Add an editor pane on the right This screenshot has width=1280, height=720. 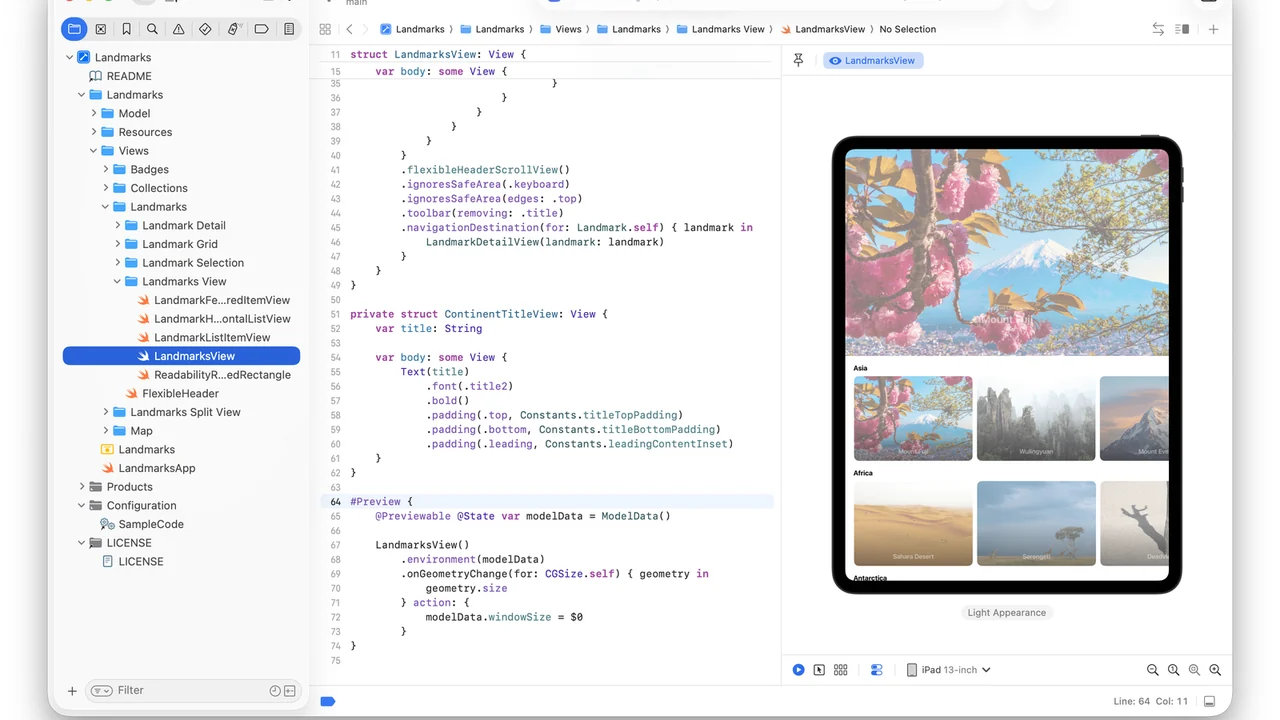[x=1213, y=29]
